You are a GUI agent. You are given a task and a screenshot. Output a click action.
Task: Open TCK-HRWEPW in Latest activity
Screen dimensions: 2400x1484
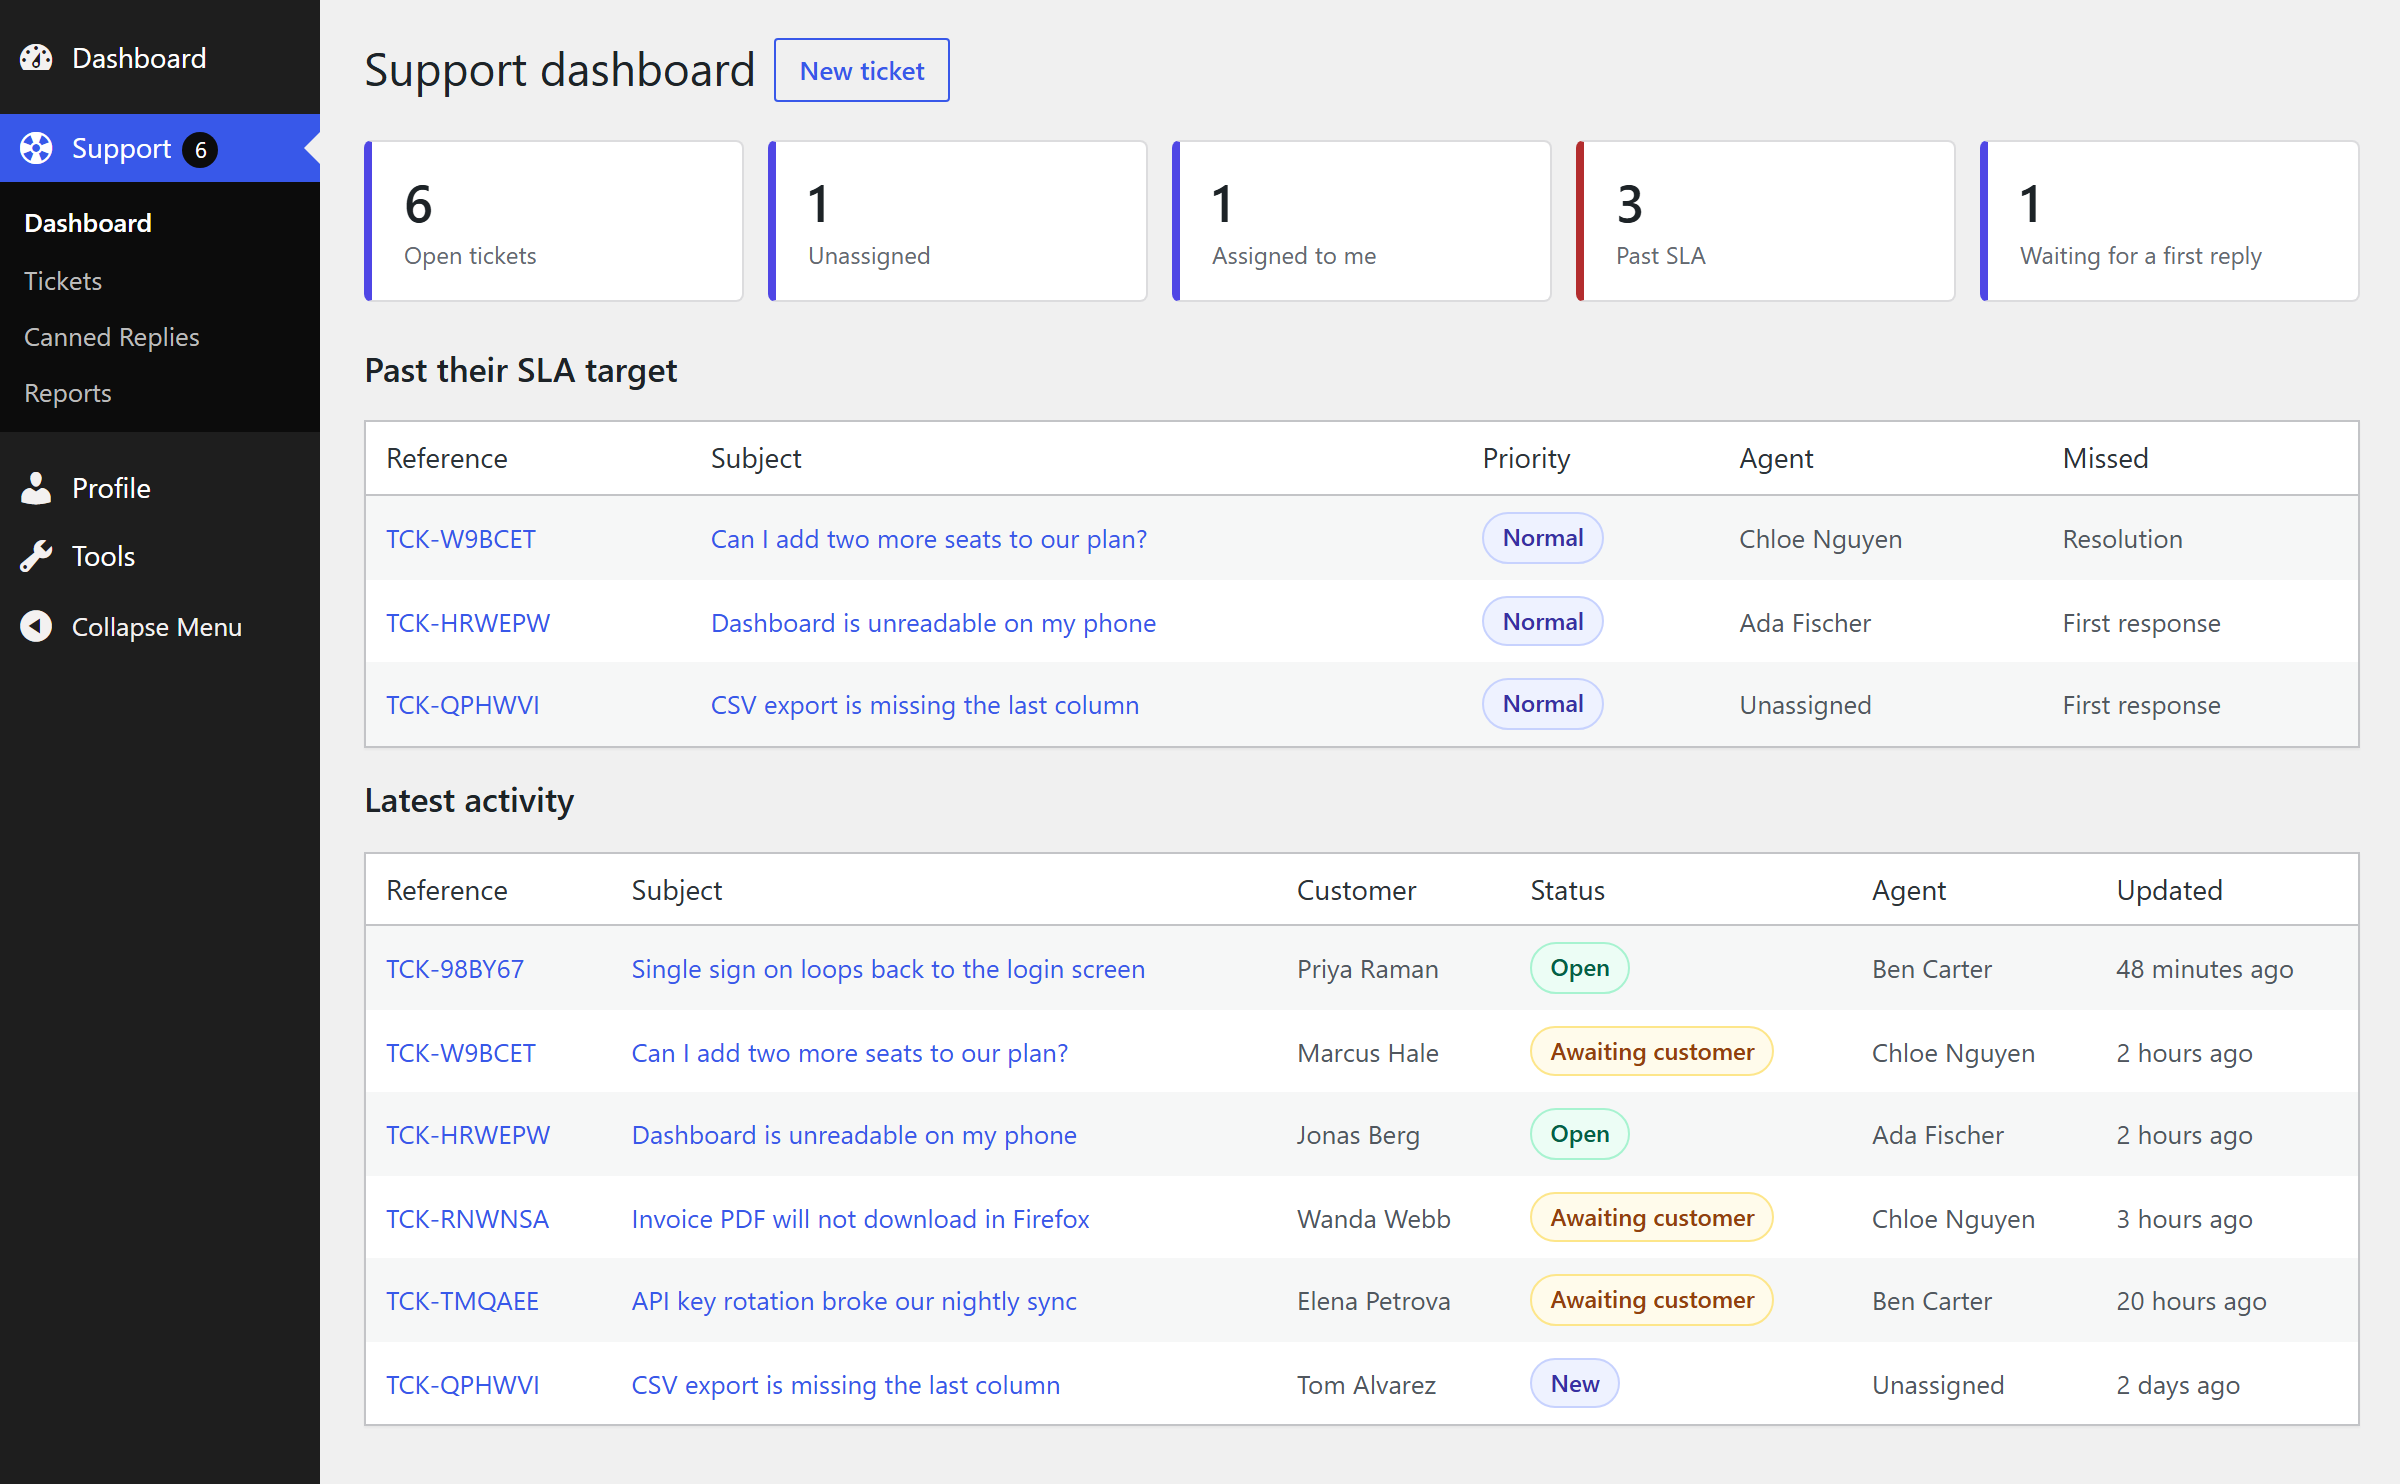pos(468,1135)
